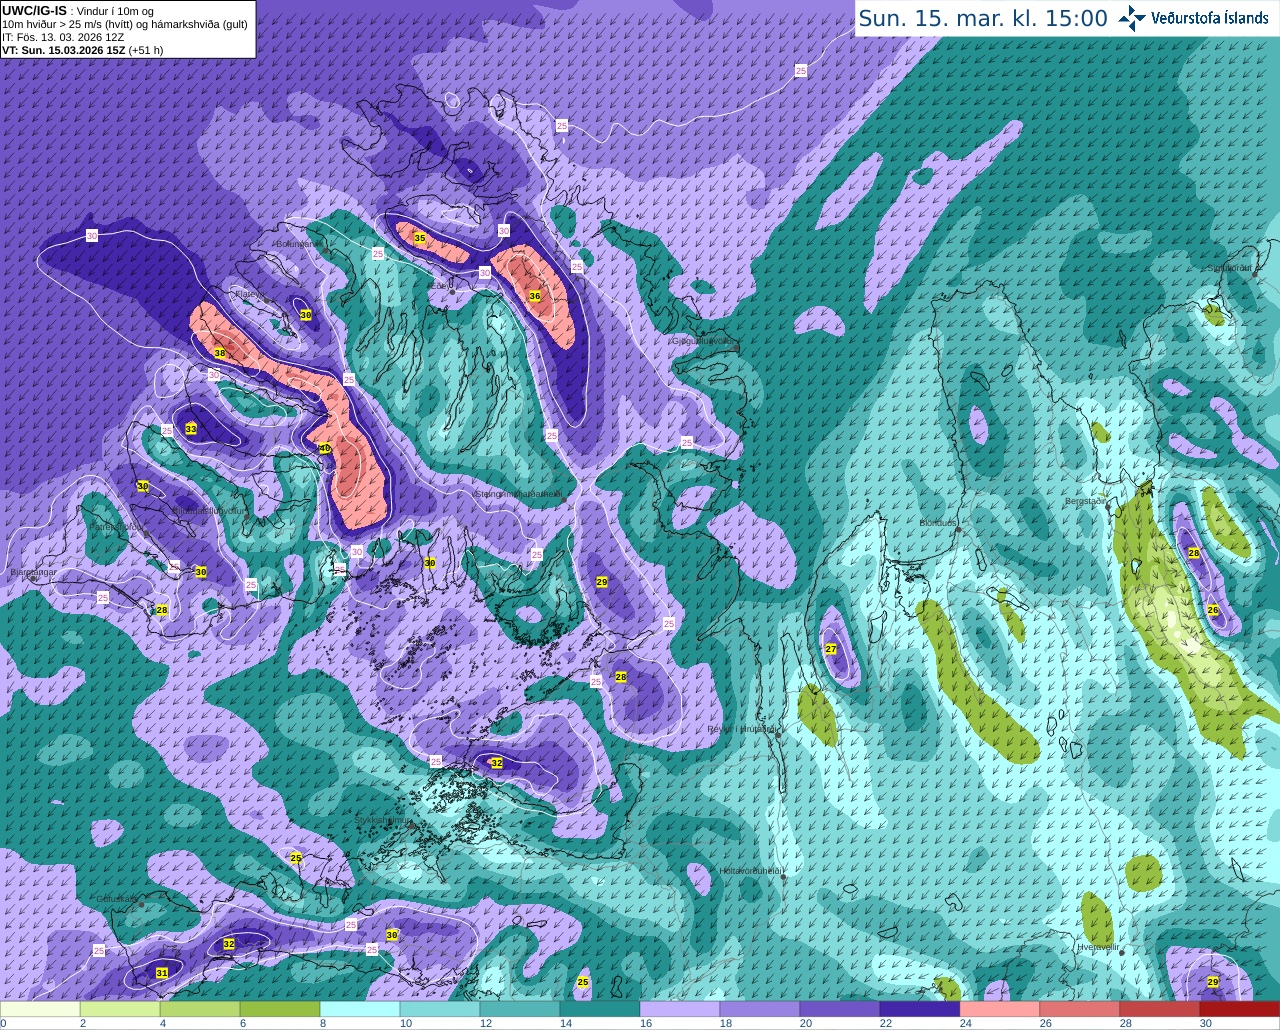Click gust marker 30 beside Flateyri
Screen dimensions: 1280x1030
(306, 315)
